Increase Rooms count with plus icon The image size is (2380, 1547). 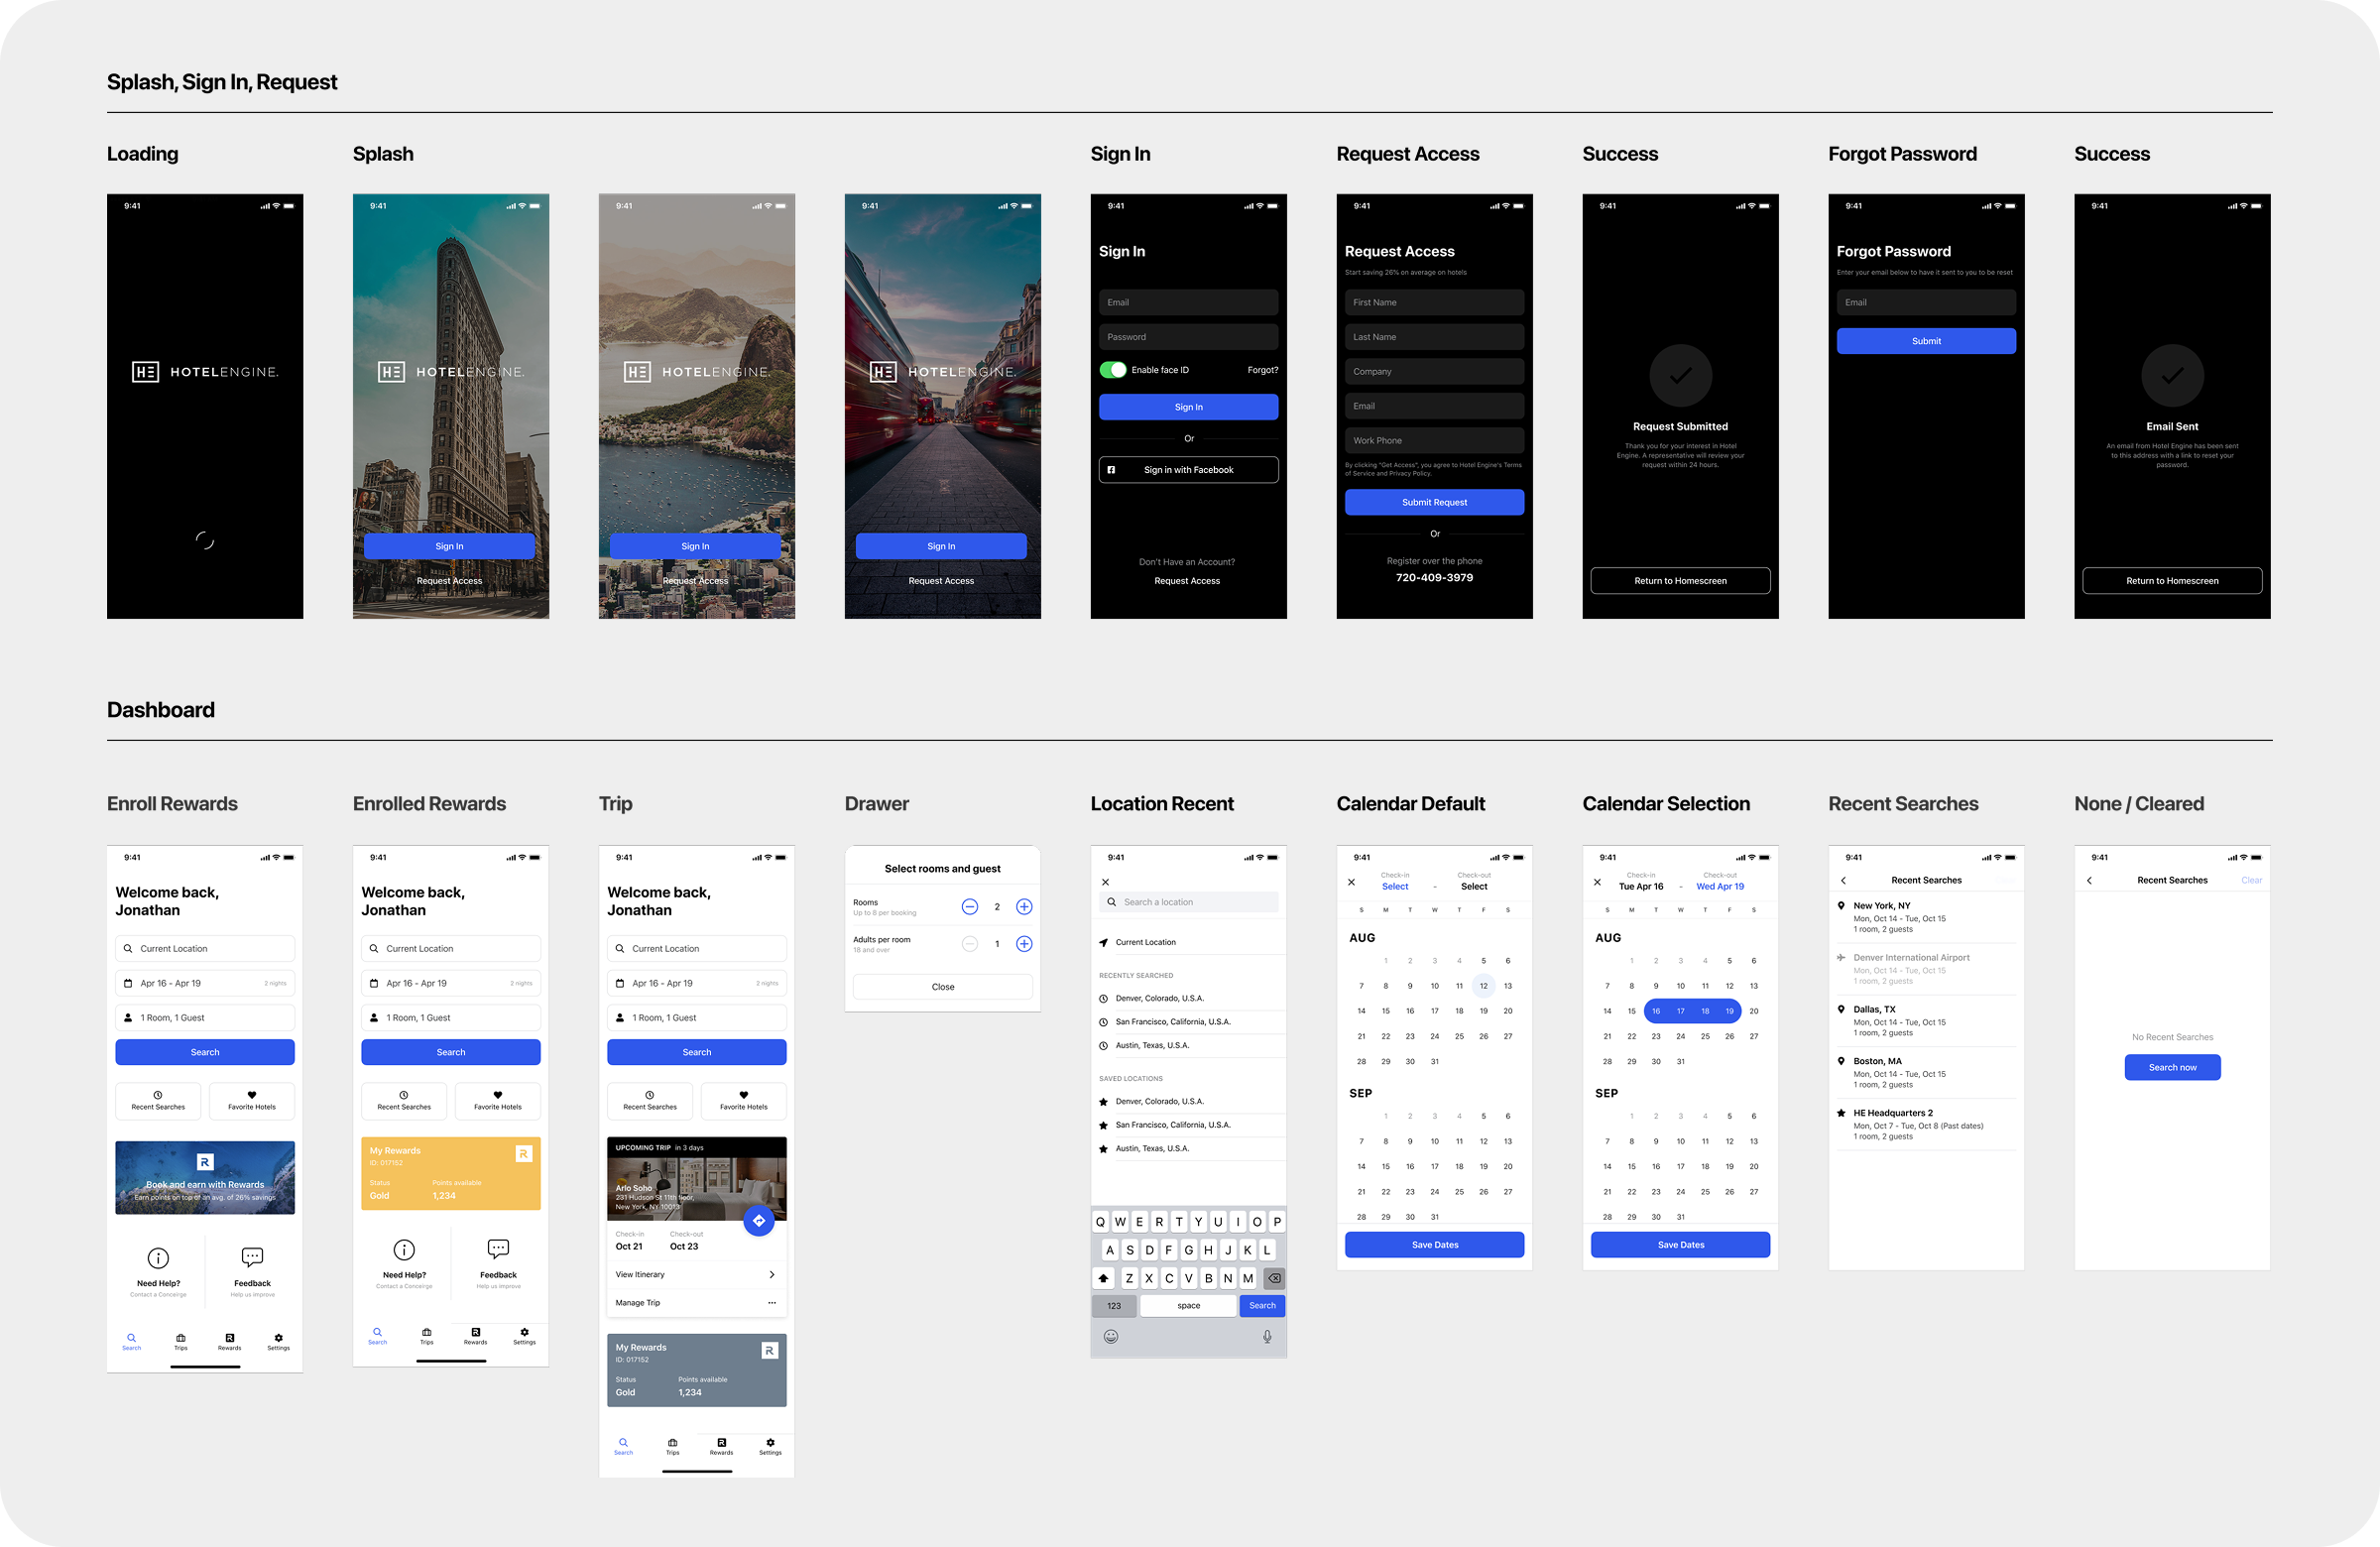click(1024, 907)
